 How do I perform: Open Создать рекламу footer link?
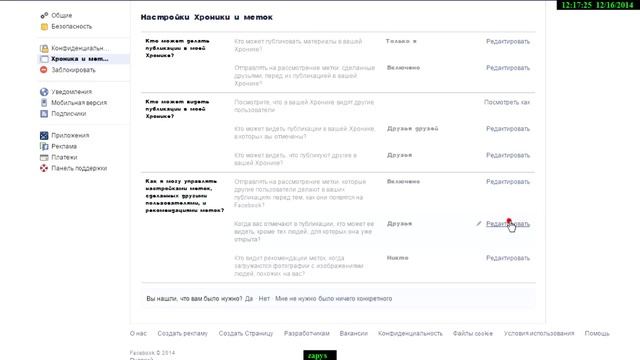pos(182,333)
